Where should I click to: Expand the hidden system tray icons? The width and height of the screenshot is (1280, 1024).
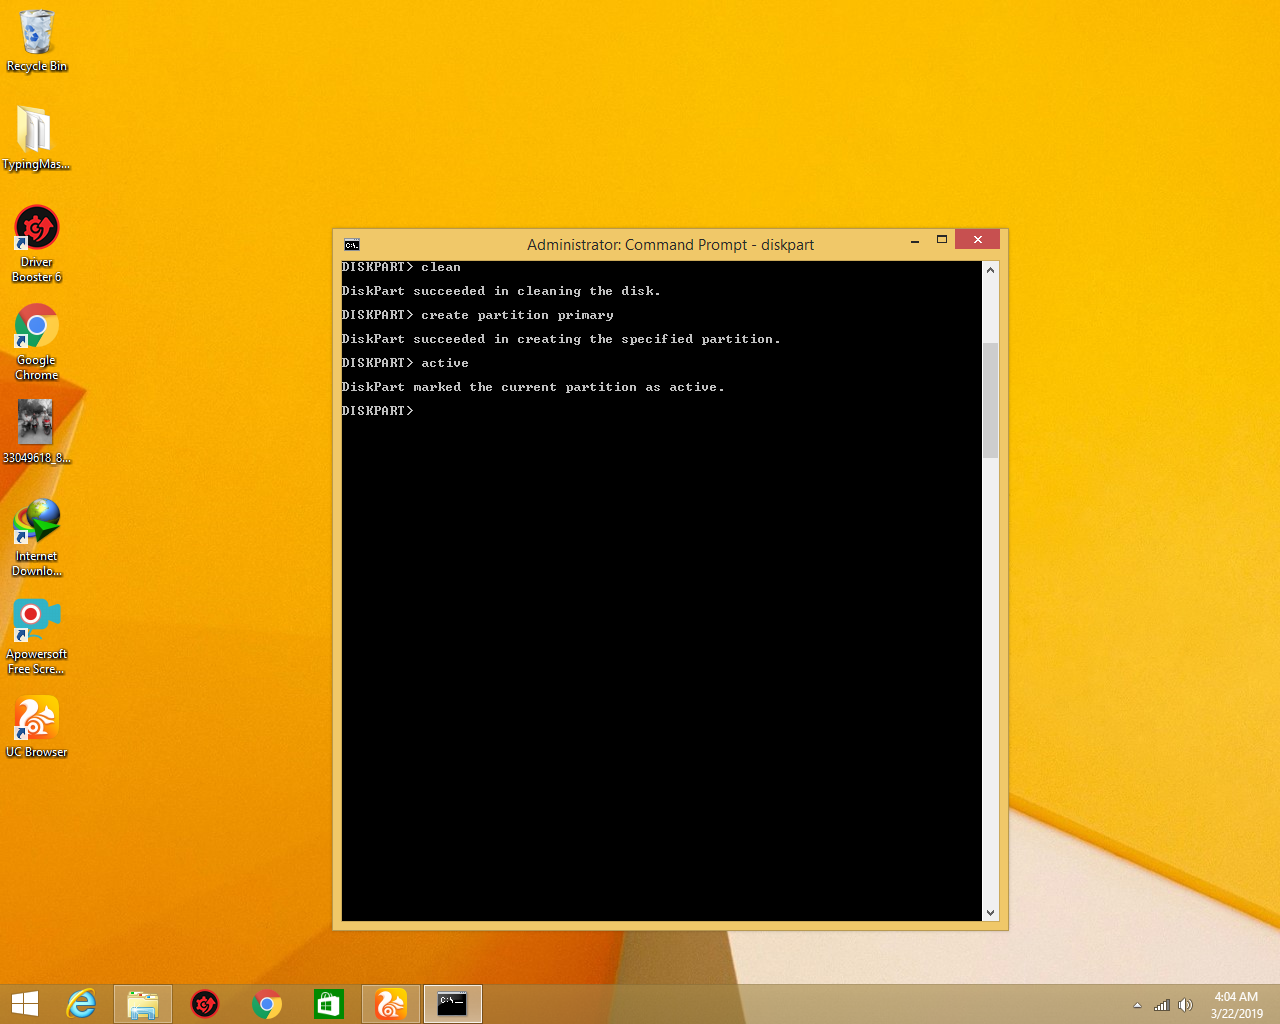pyautogui.click(x=1137, y=1005)
